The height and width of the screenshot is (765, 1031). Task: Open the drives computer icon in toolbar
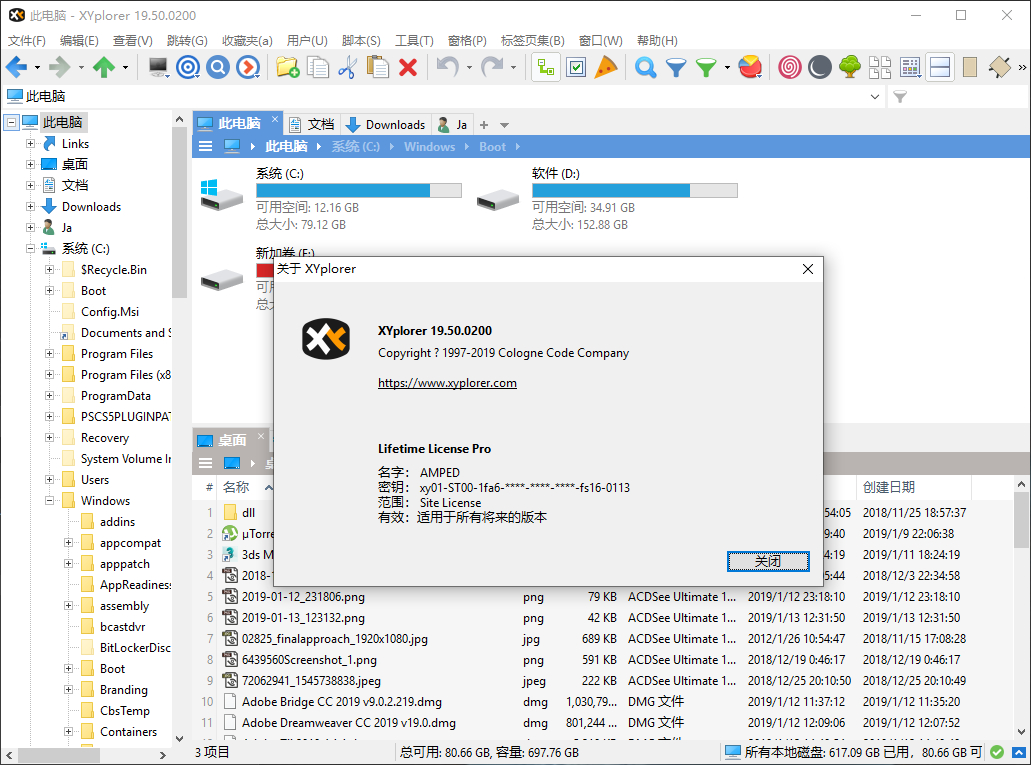tap(158, 67)
